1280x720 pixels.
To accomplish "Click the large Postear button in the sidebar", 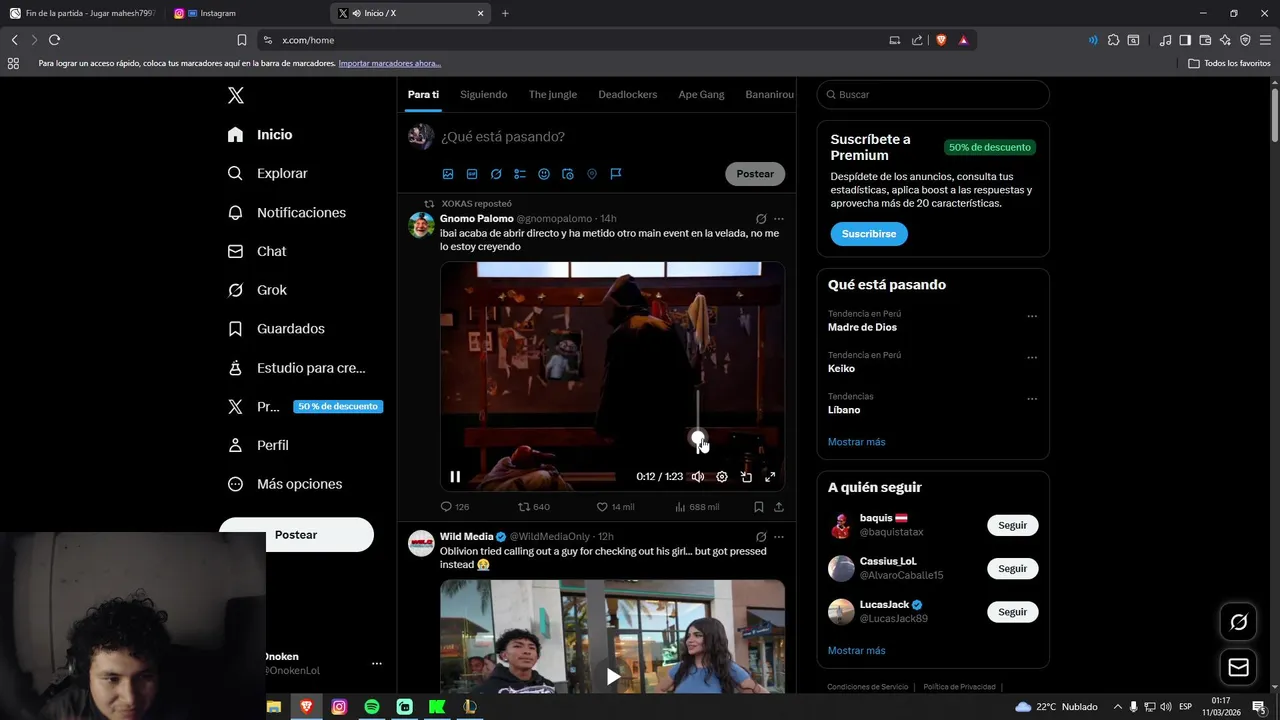I will 296,535.
